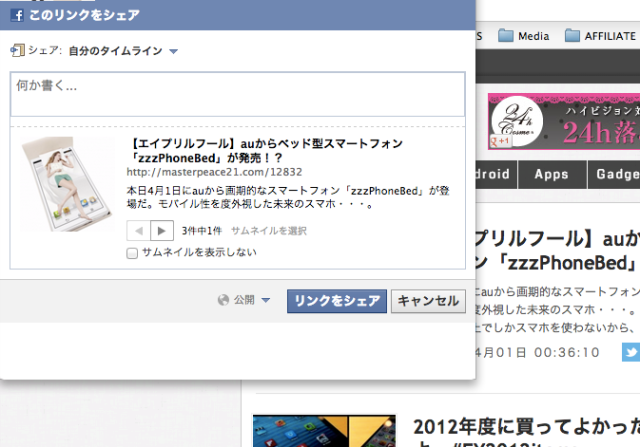Open the iPad thumbnail of the second article

tap(324, 431)
